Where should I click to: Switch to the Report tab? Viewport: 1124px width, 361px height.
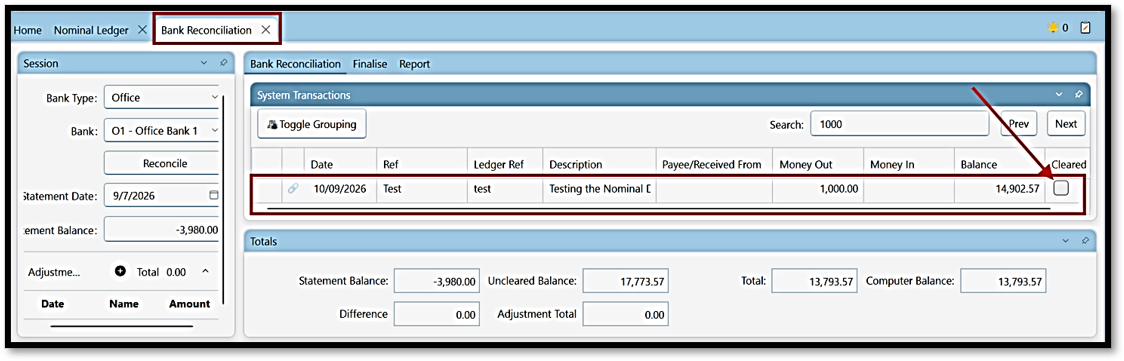[x=414, y=64]
